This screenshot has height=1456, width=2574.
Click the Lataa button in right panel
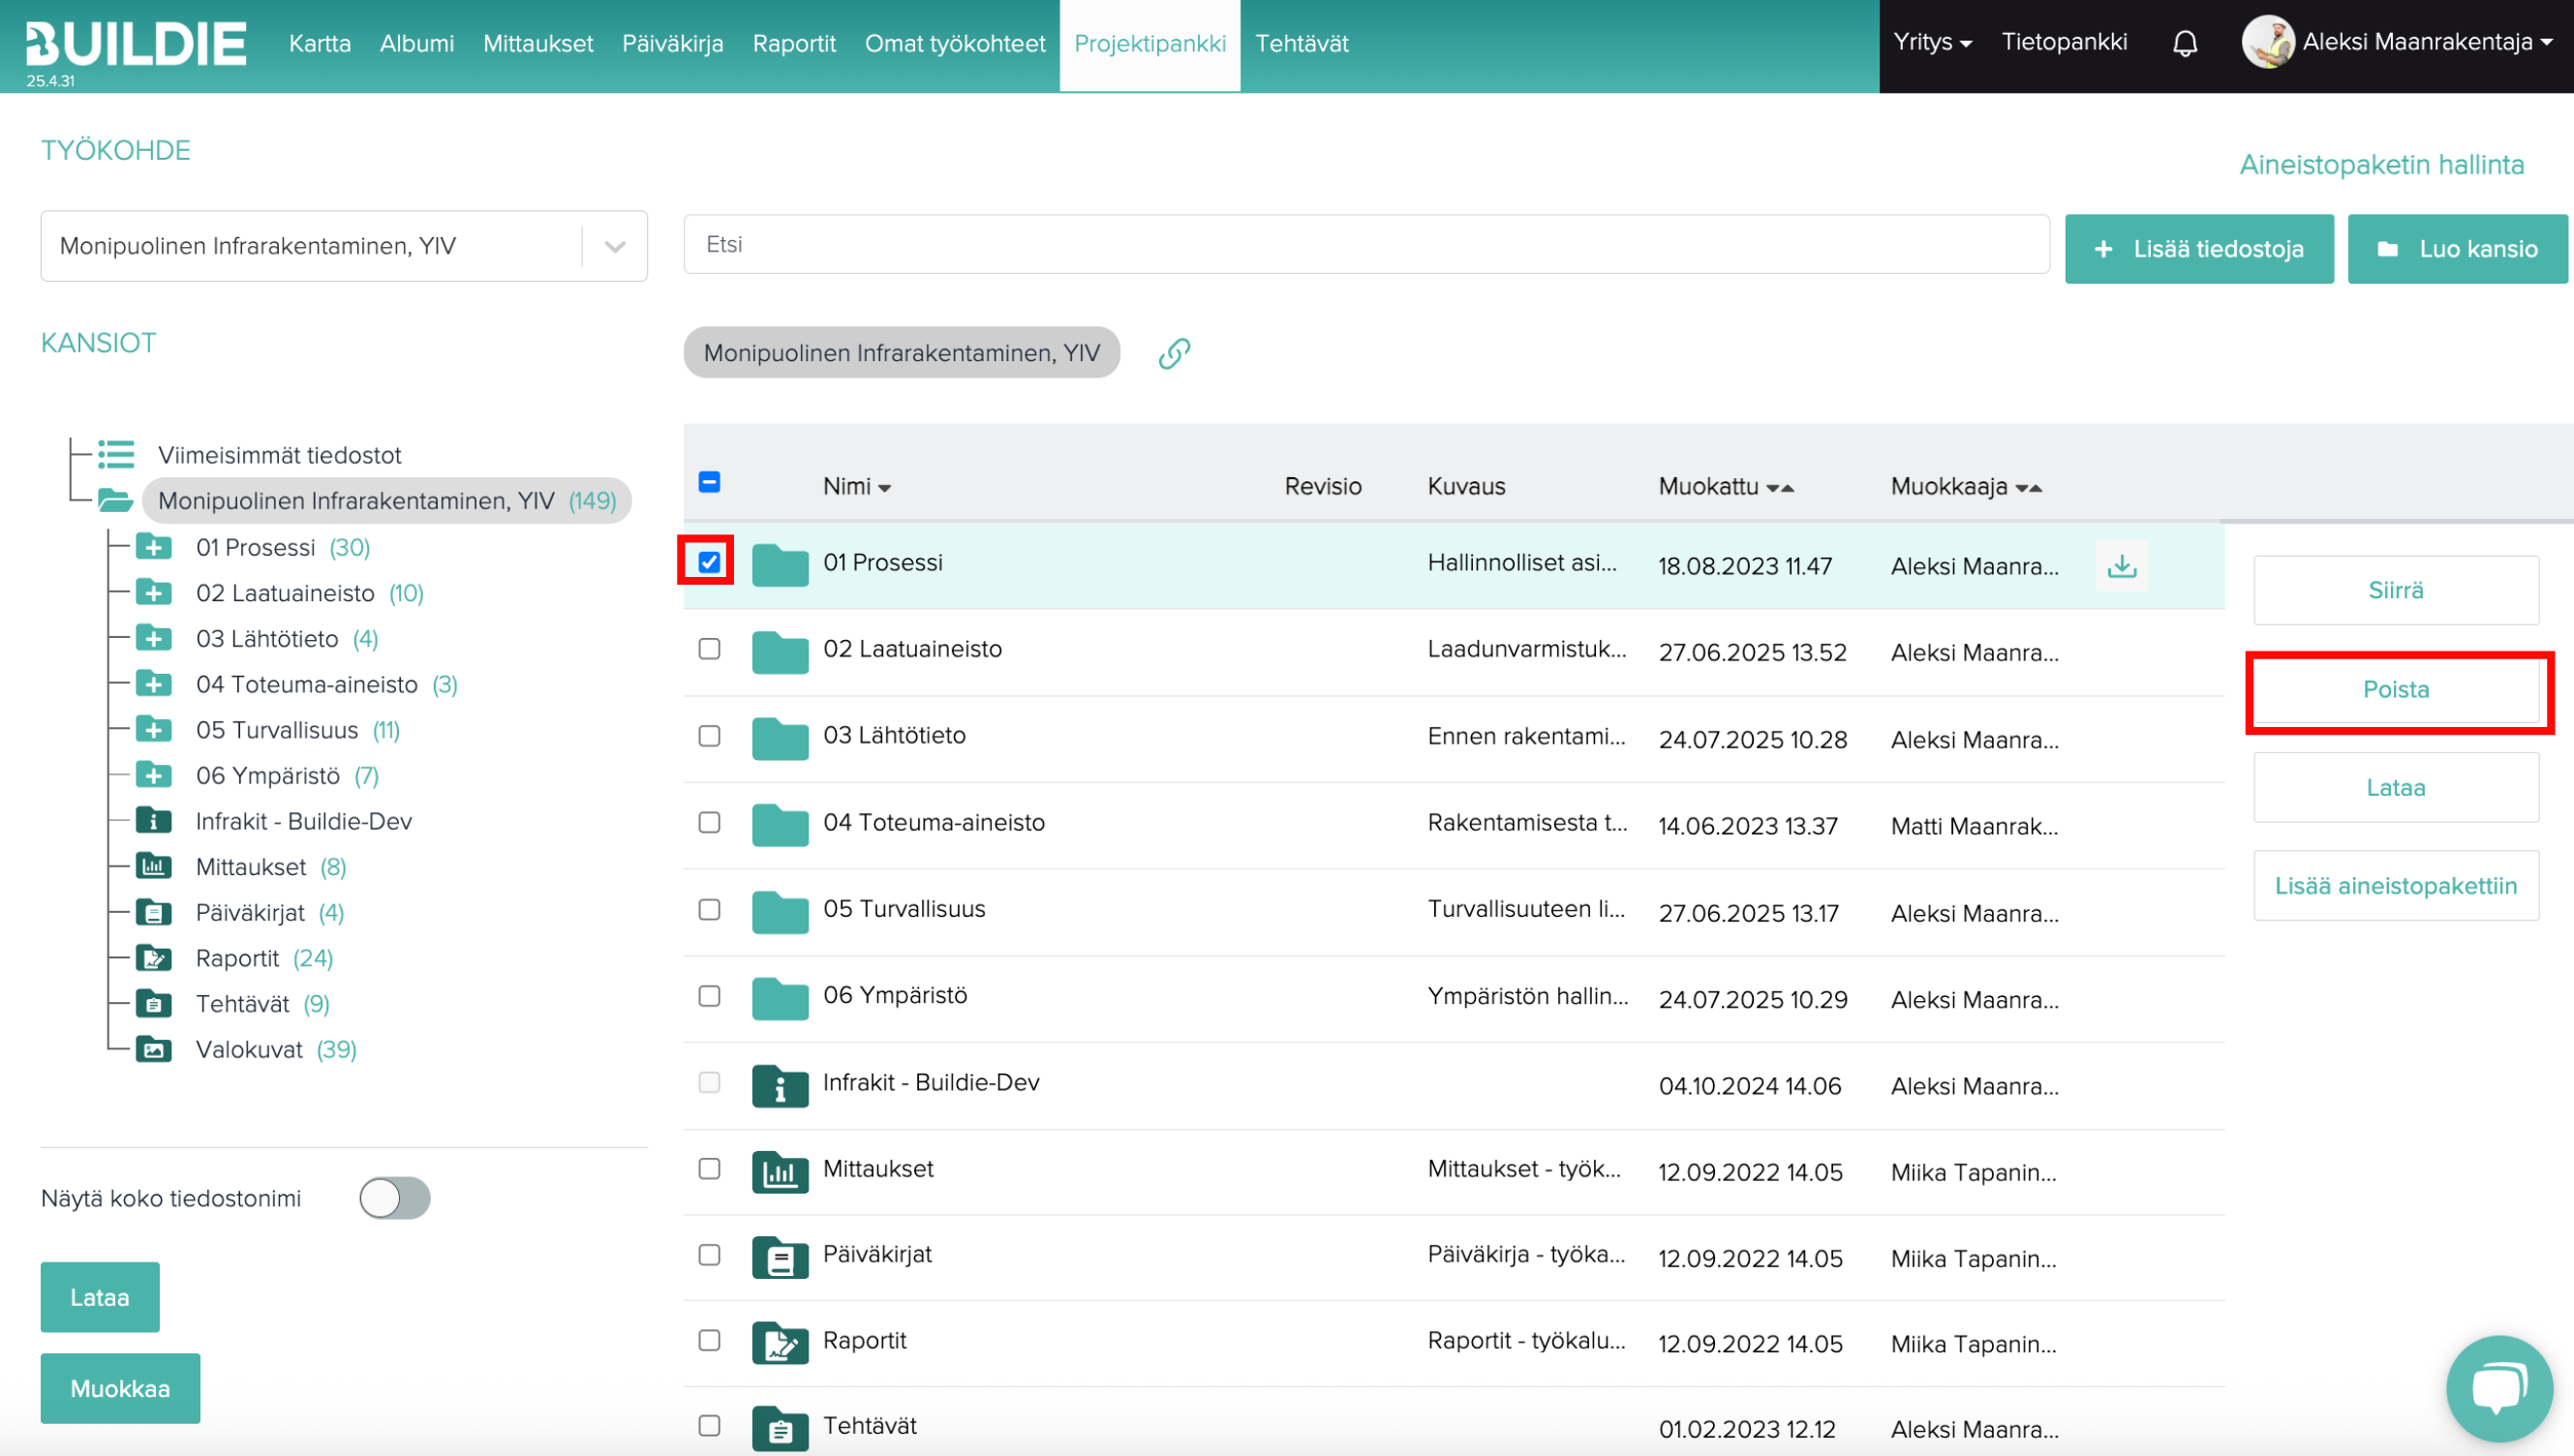coord(2396,788)
